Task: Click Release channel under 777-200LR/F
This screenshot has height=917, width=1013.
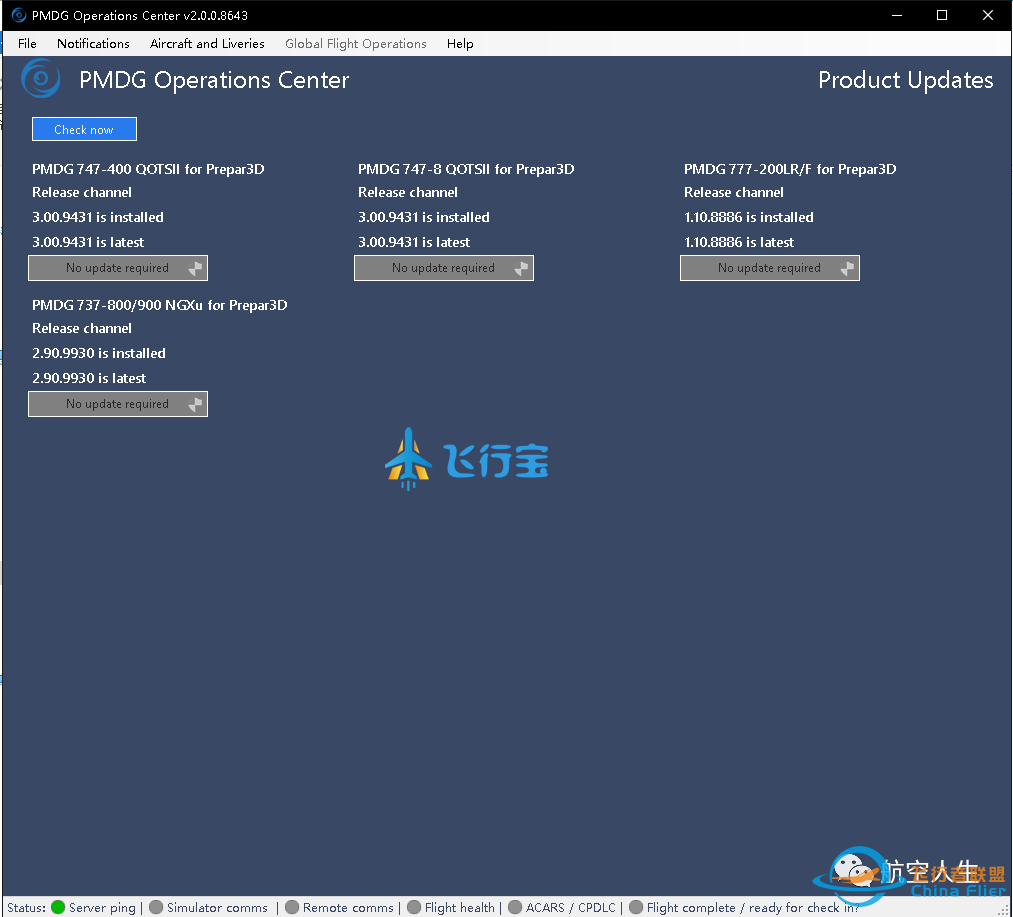Action: point(733,193)
